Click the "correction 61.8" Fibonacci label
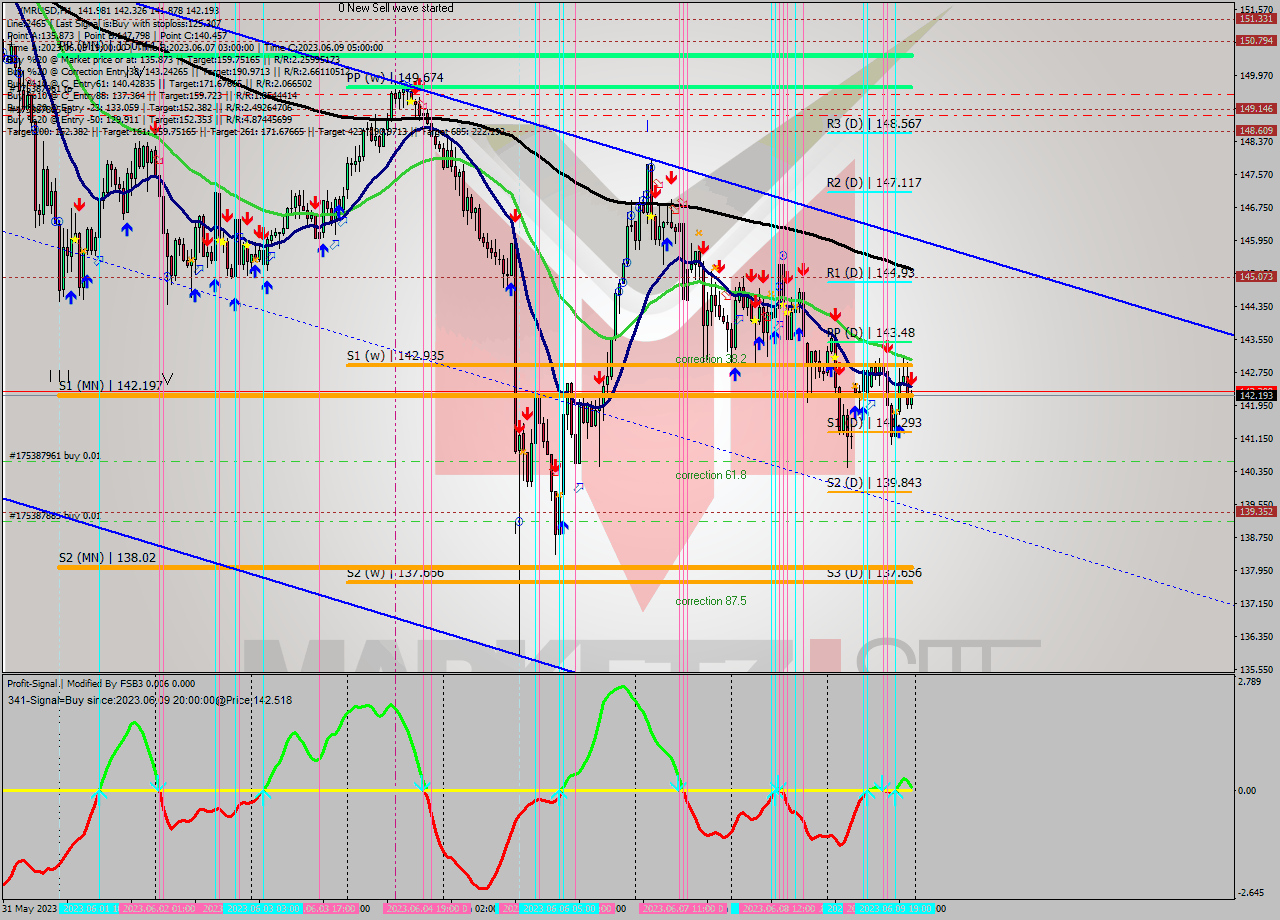 coord(710,475)
